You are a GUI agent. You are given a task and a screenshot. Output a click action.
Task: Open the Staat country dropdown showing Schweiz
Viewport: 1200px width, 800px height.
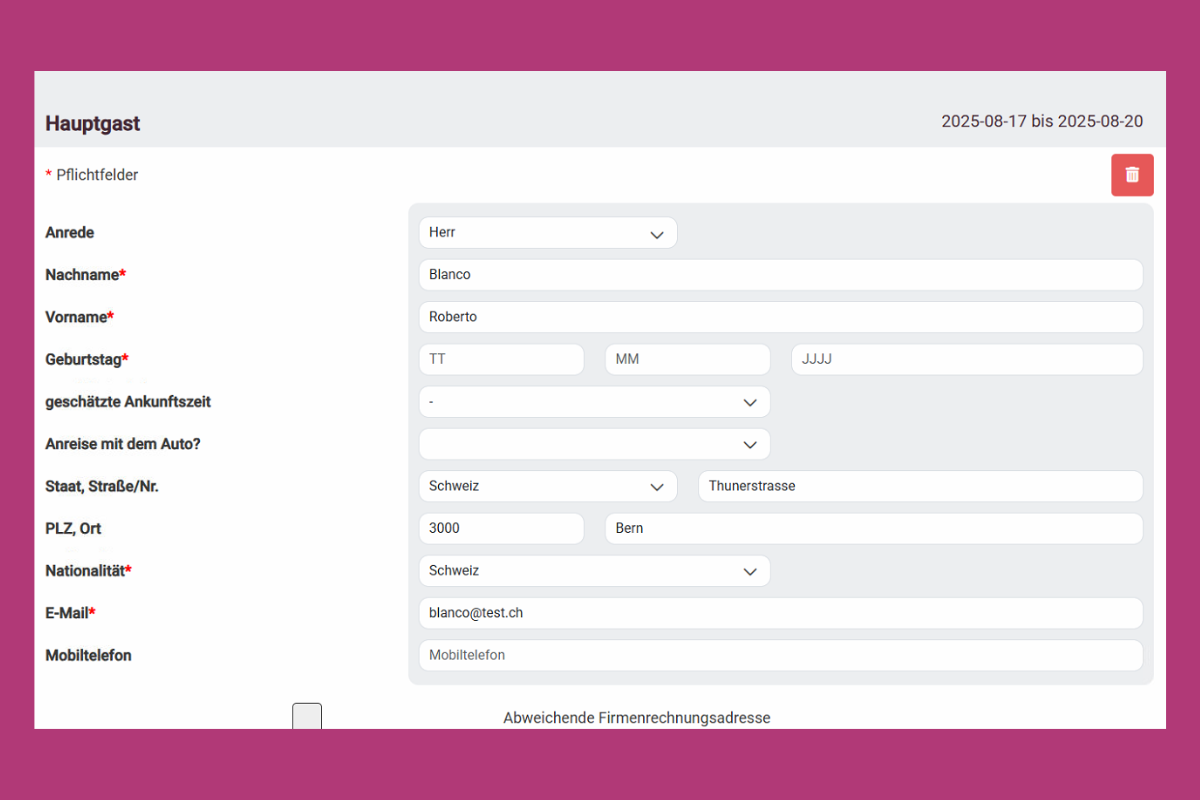coord(547,487)
